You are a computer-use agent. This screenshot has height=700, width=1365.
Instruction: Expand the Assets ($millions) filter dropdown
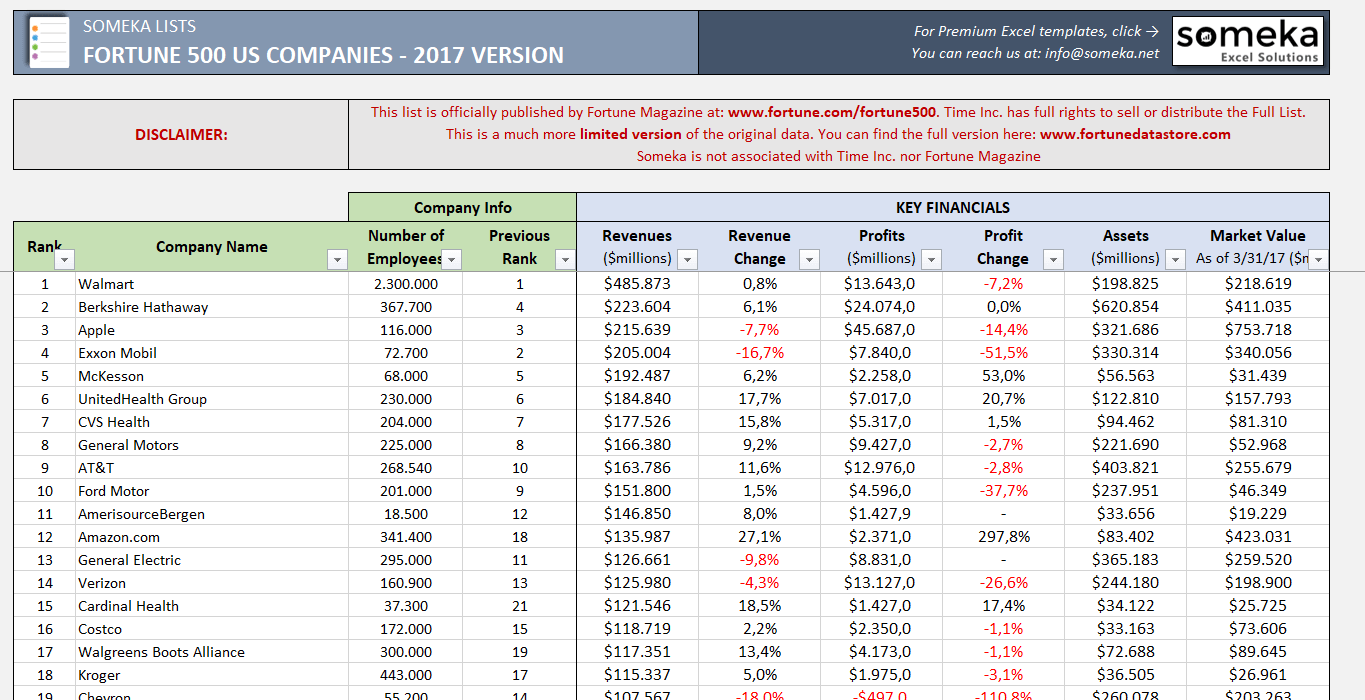point(1175,259)
